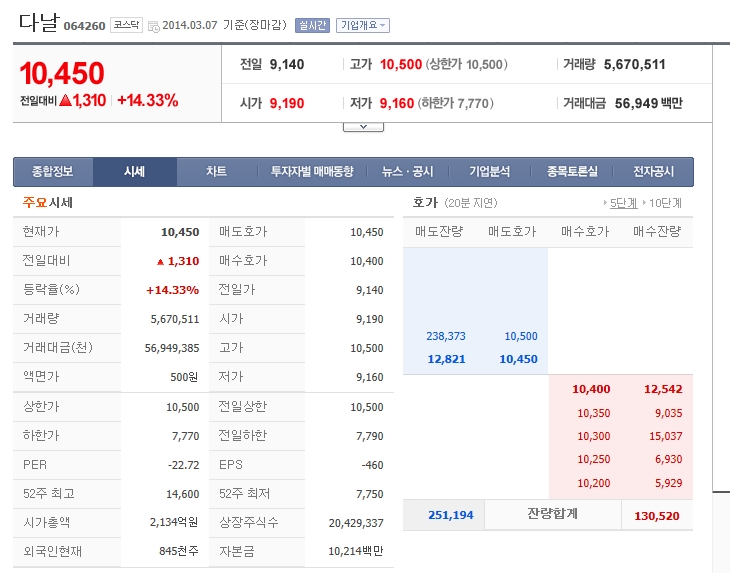Click the 전일 value 9,140 in the header
This screenshot has height=573, width=730.
(x=287, y=64)
